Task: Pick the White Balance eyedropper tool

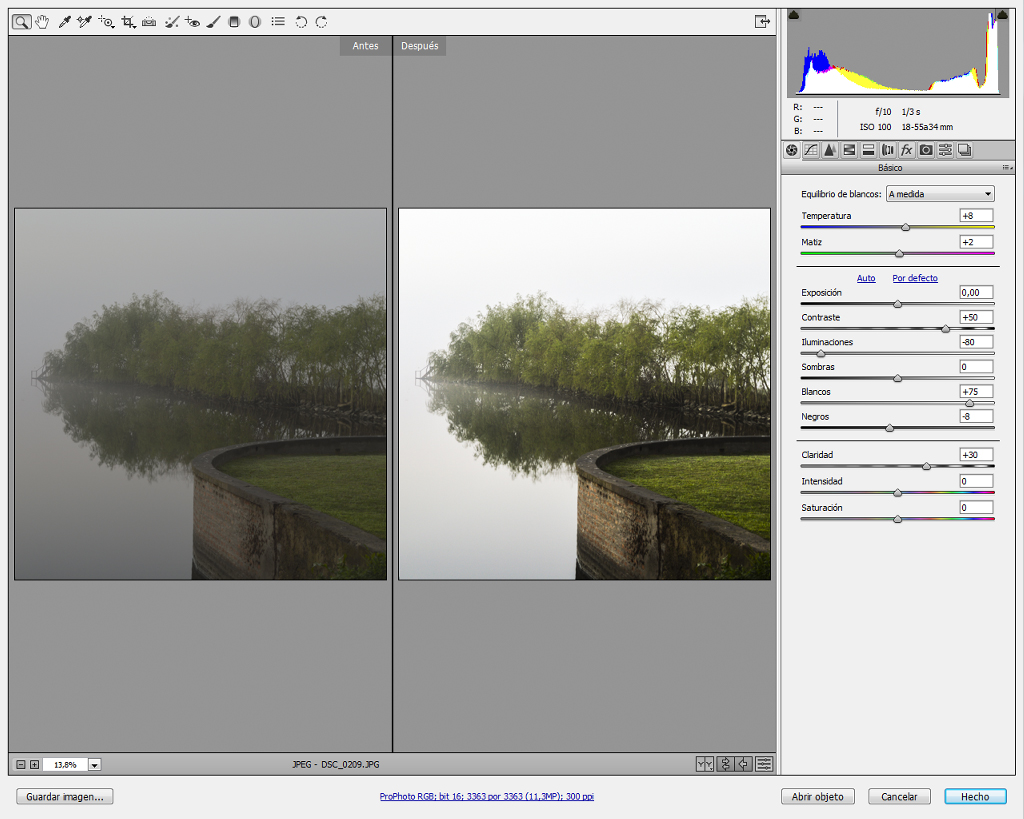Action: tap(64, 22)
